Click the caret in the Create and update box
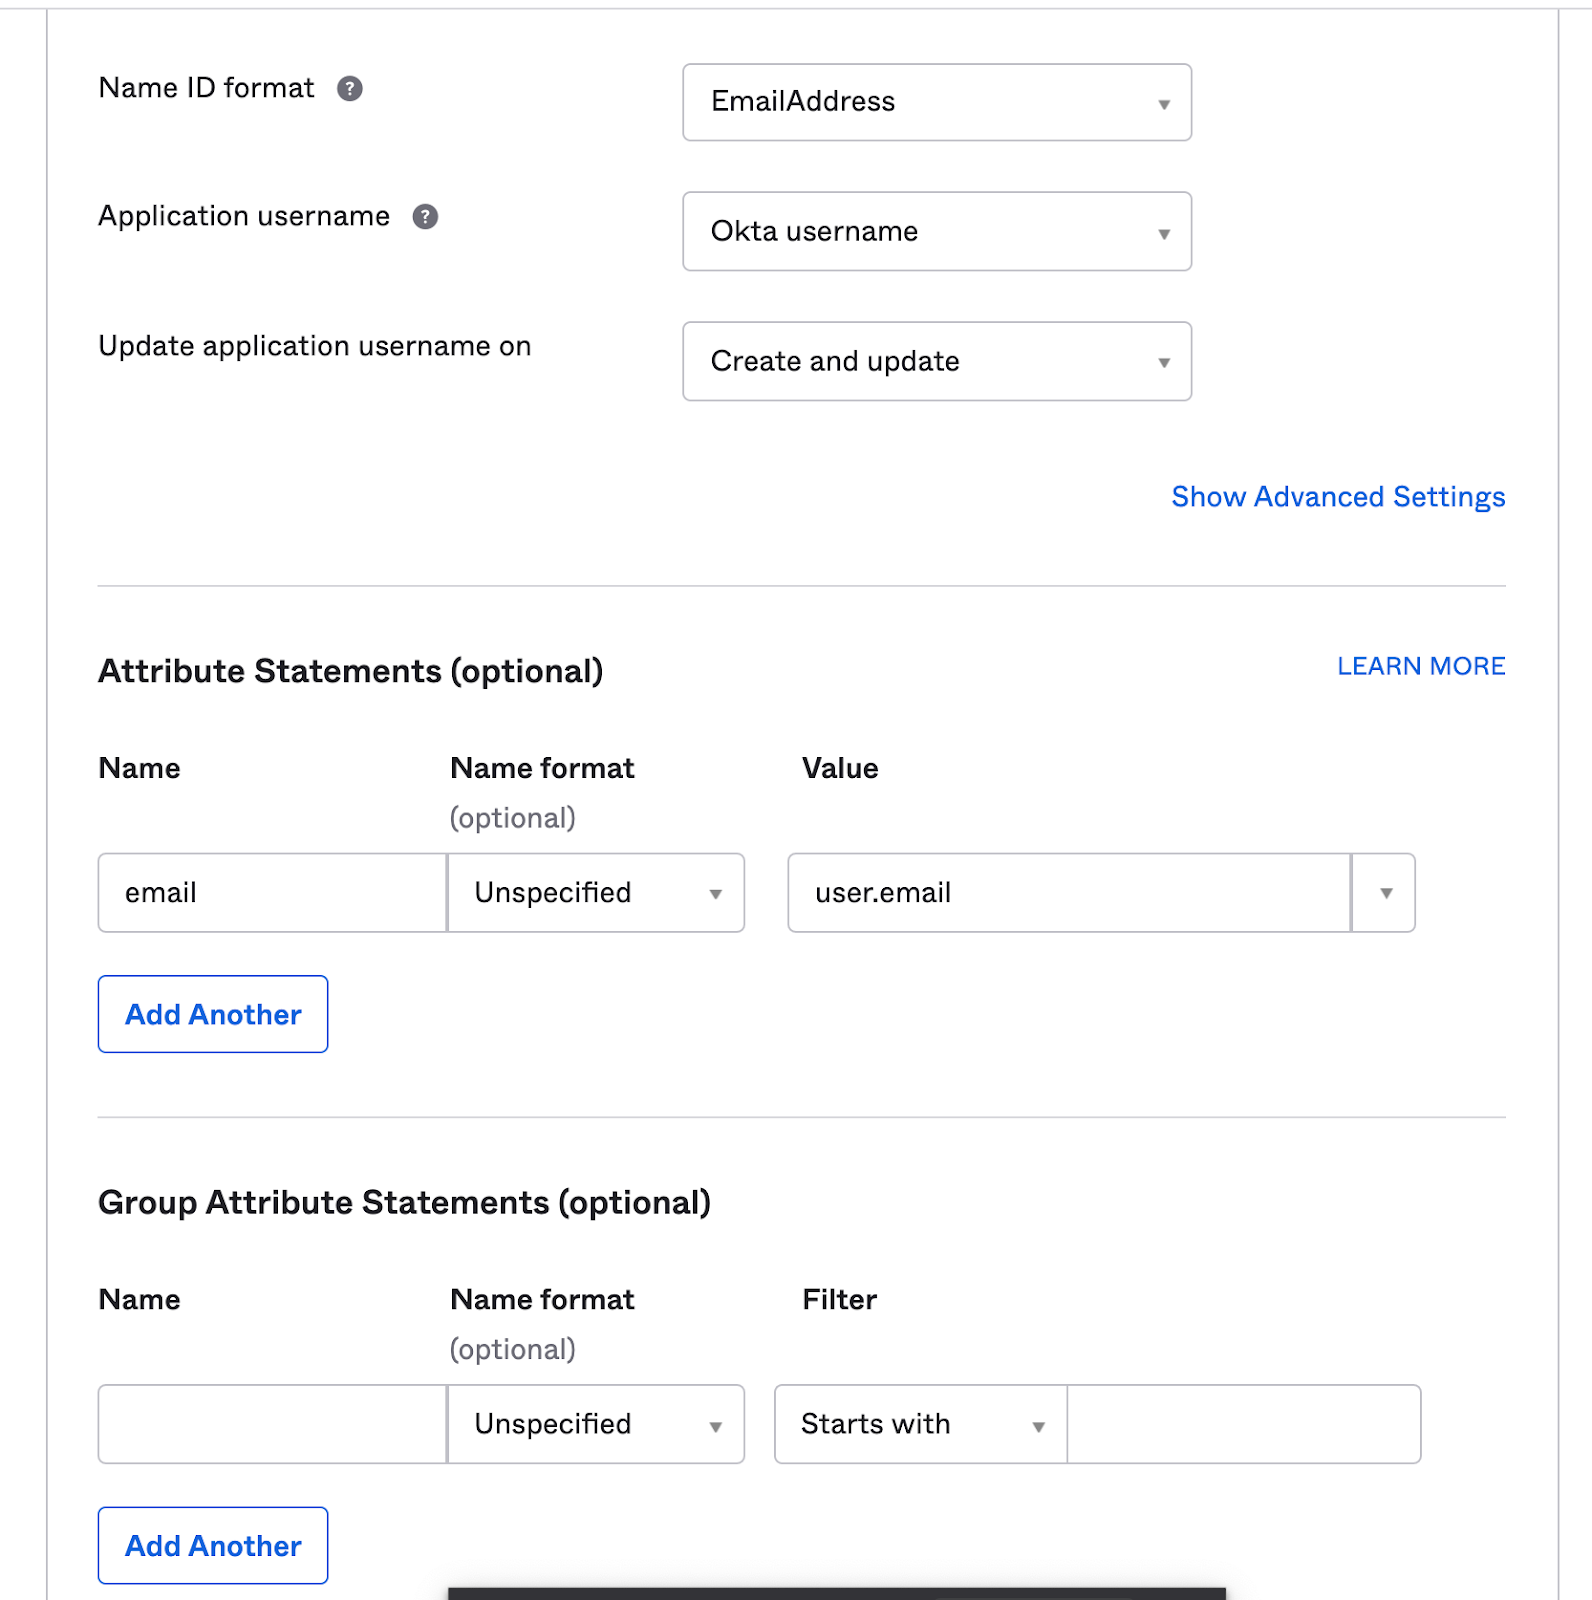1592x1600 pixels. click(x=1163, y=362)
